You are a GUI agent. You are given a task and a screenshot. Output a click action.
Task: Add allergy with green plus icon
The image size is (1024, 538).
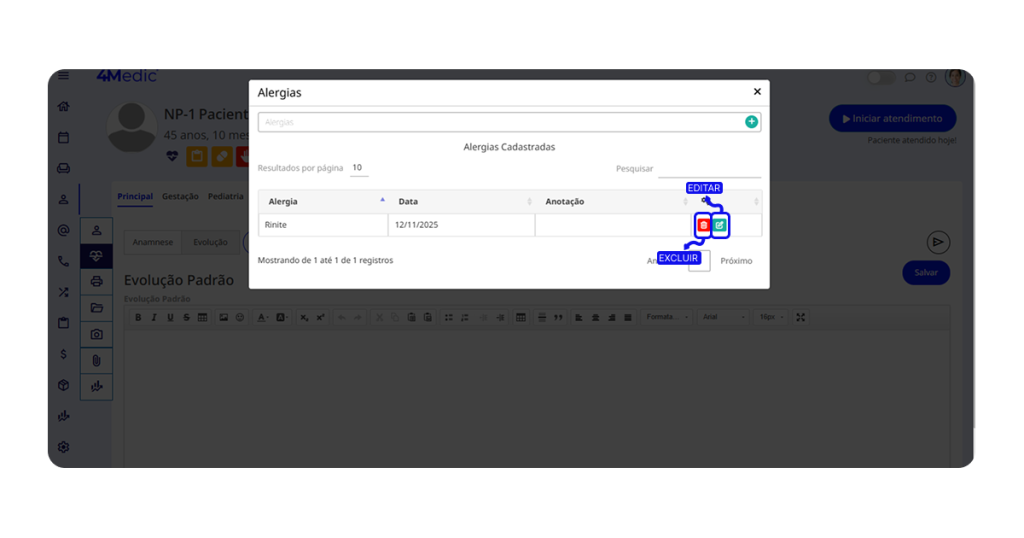click(751, 122)
